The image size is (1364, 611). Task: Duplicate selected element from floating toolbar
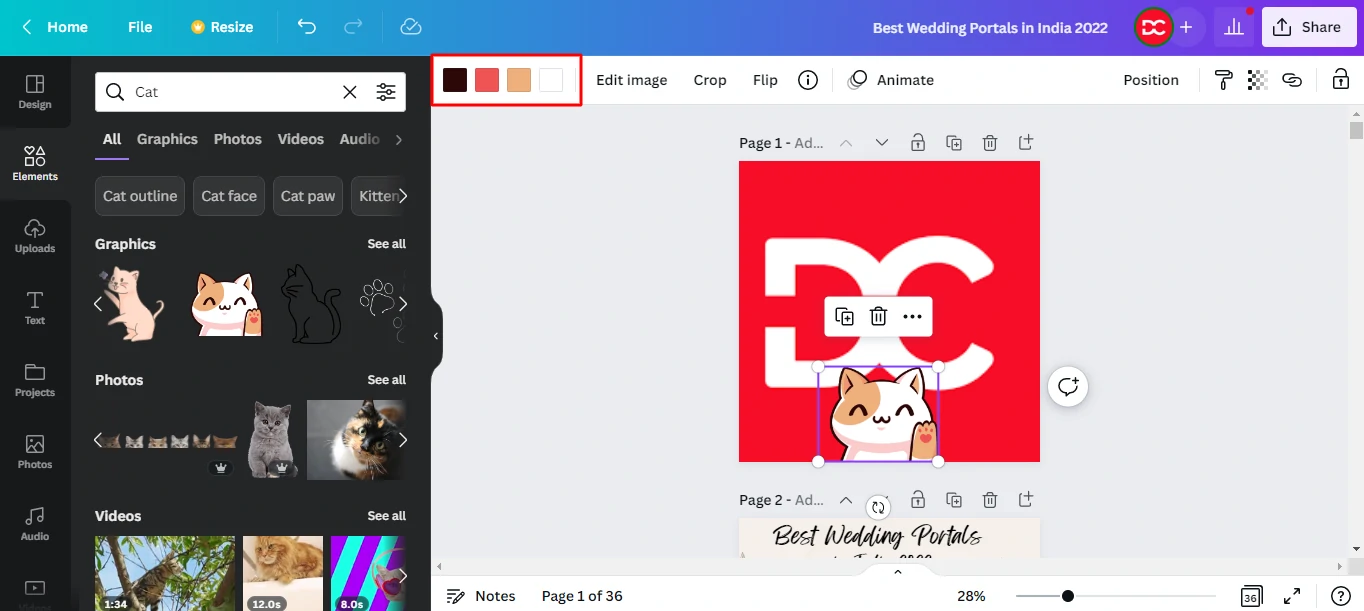(x=845, y=317)
